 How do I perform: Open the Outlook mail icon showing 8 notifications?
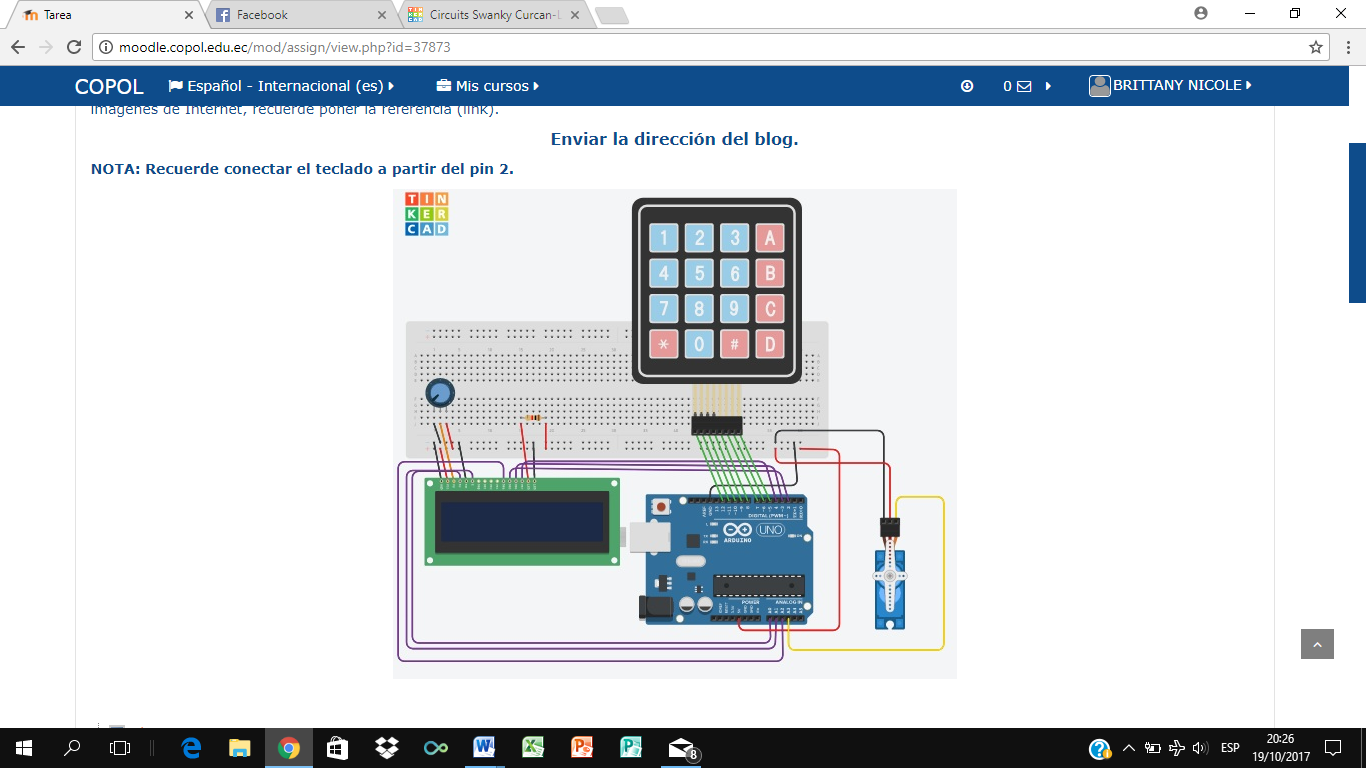pyautogui.click(x=679, y=747)
